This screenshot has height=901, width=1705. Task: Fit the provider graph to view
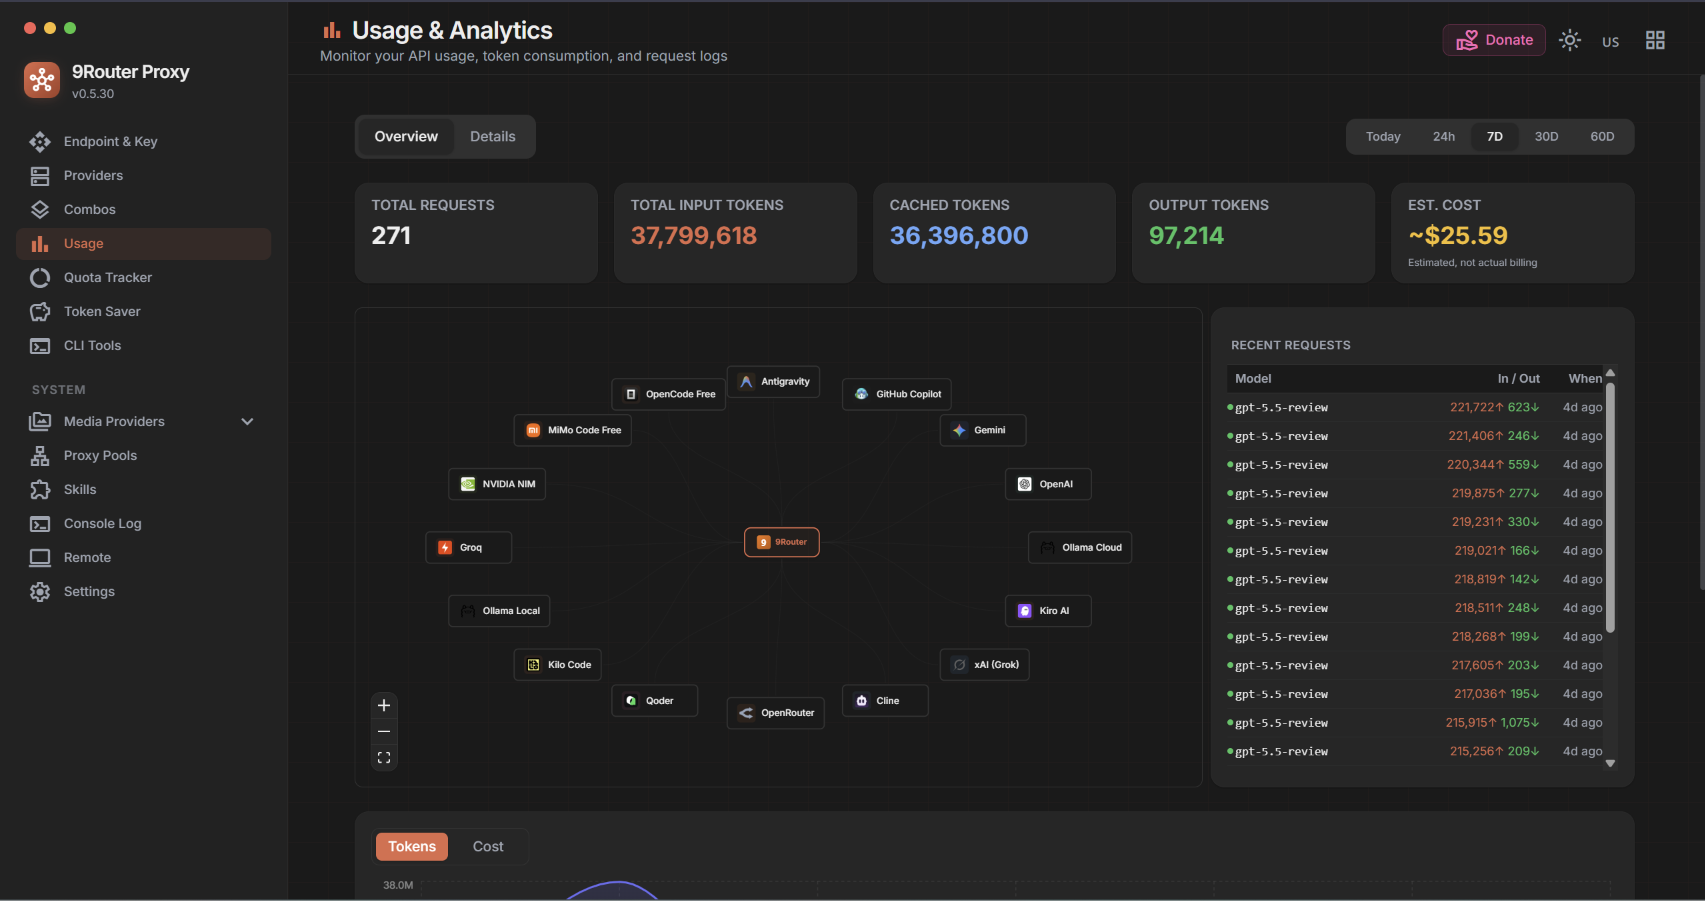pyautogui.click(x=384, y=758)
